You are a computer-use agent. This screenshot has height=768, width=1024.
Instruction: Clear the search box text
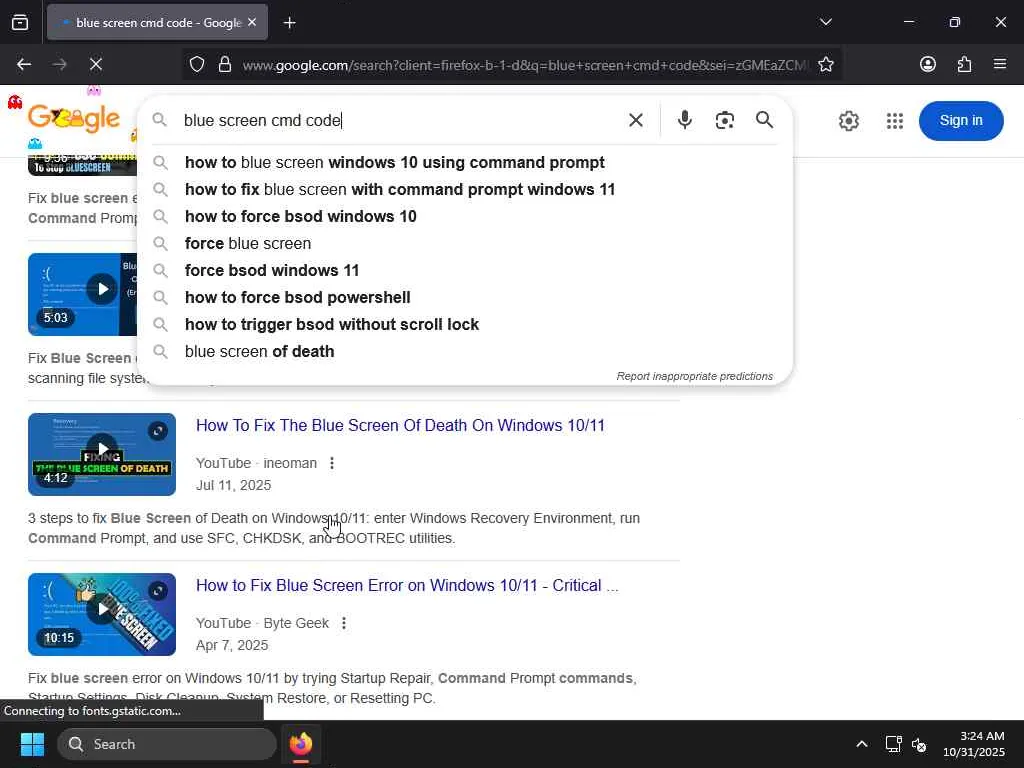pos(635,120)
